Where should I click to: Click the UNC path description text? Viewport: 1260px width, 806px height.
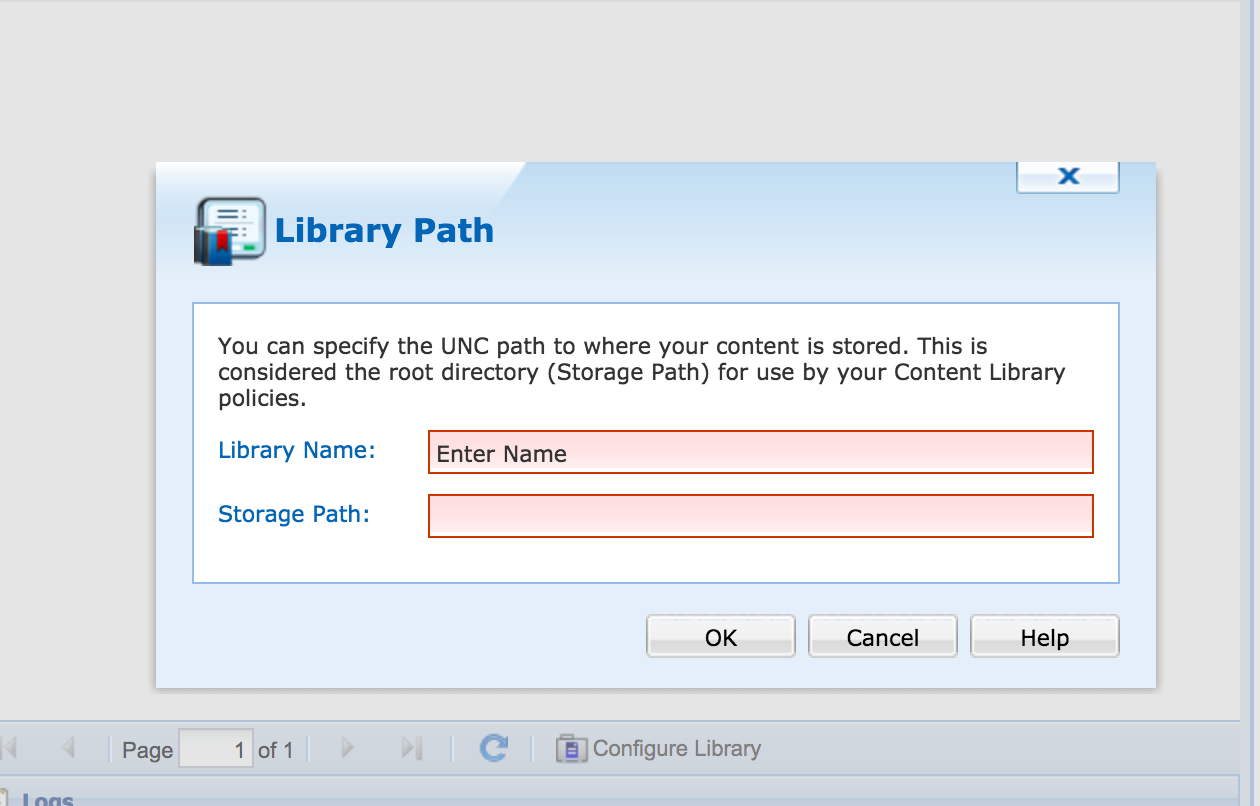(x=640, y=372)
